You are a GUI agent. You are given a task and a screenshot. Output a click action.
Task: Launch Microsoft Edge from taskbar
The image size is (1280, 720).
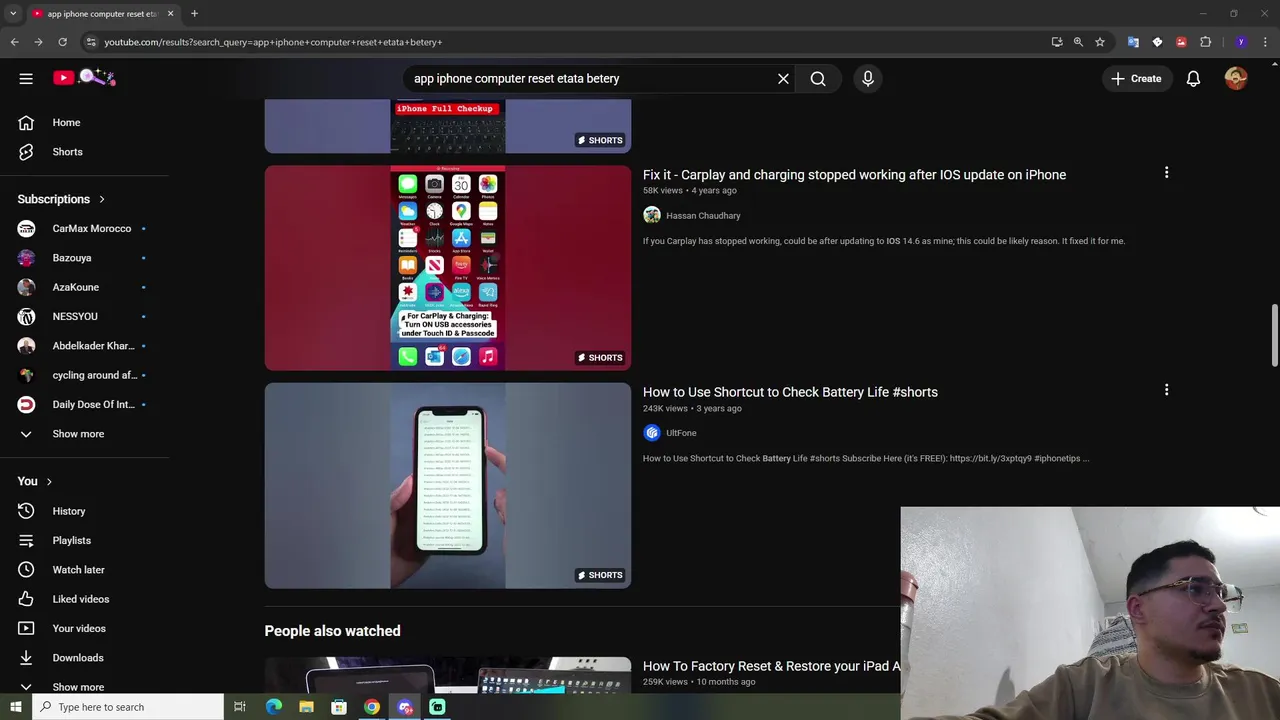pos(273,707)
